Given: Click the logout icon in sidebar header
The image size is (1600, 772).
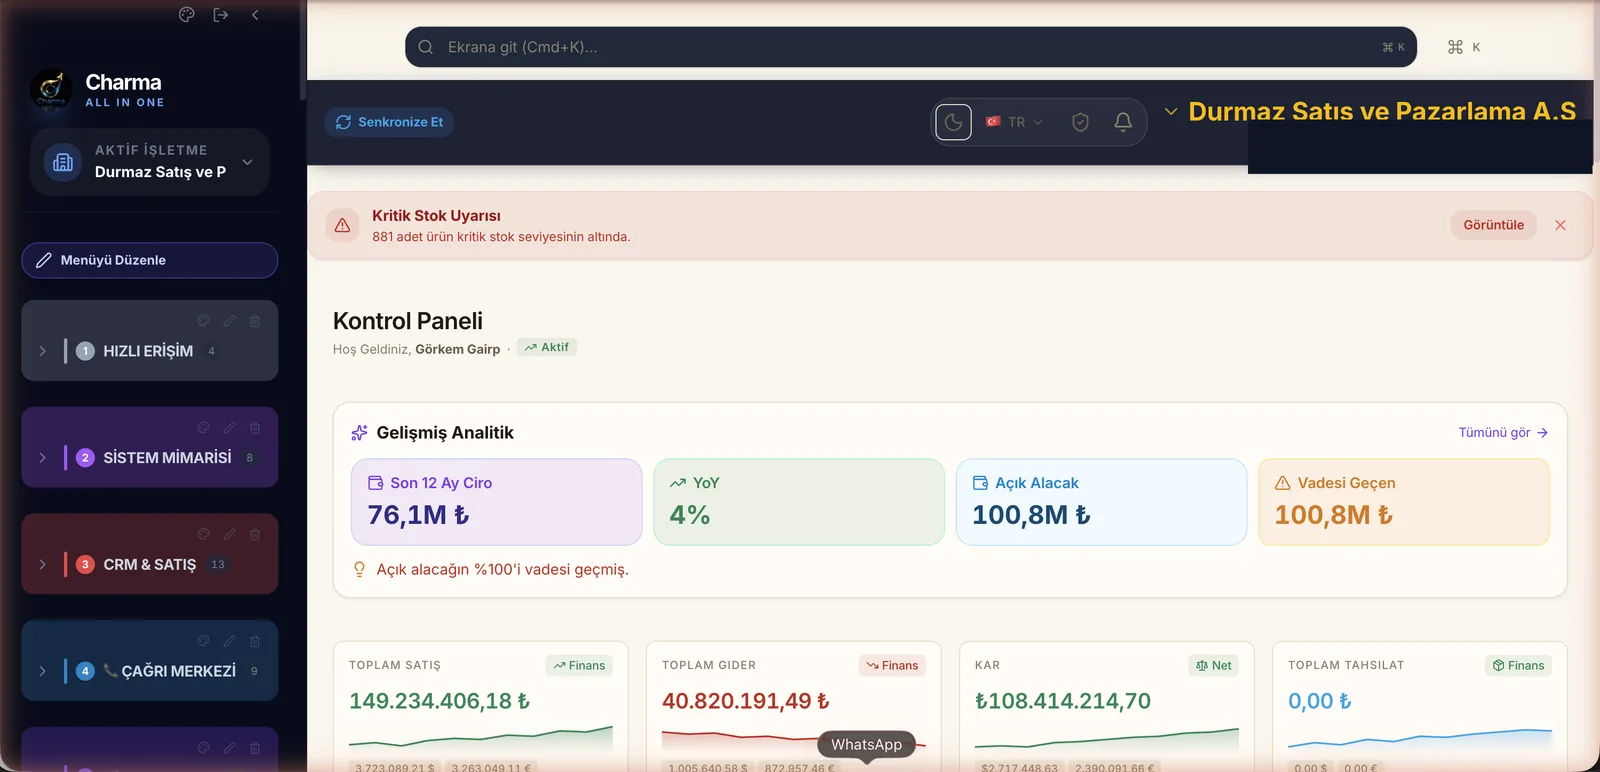Looking at the screenshot, I should point(221,15).
